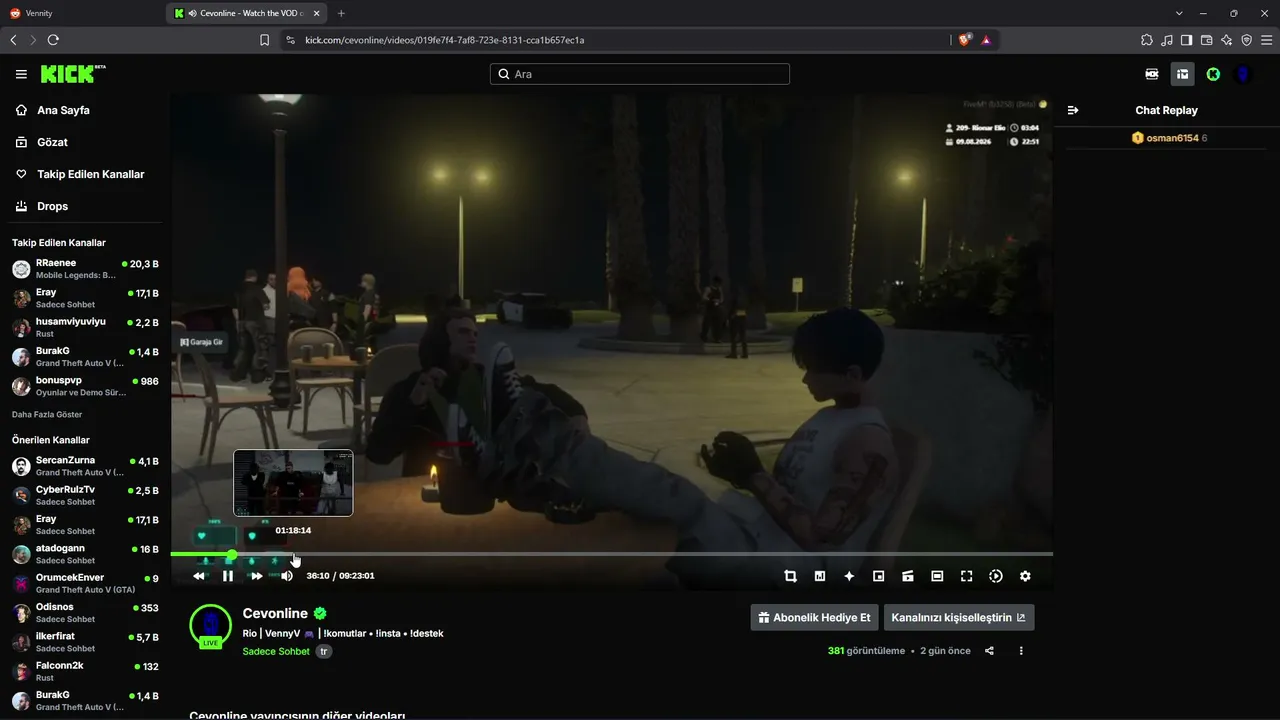Image resolution: width=1280 pixels, height=720 pixels.
Task: Mute the player volume speaker icon
Action: [287, 576]
